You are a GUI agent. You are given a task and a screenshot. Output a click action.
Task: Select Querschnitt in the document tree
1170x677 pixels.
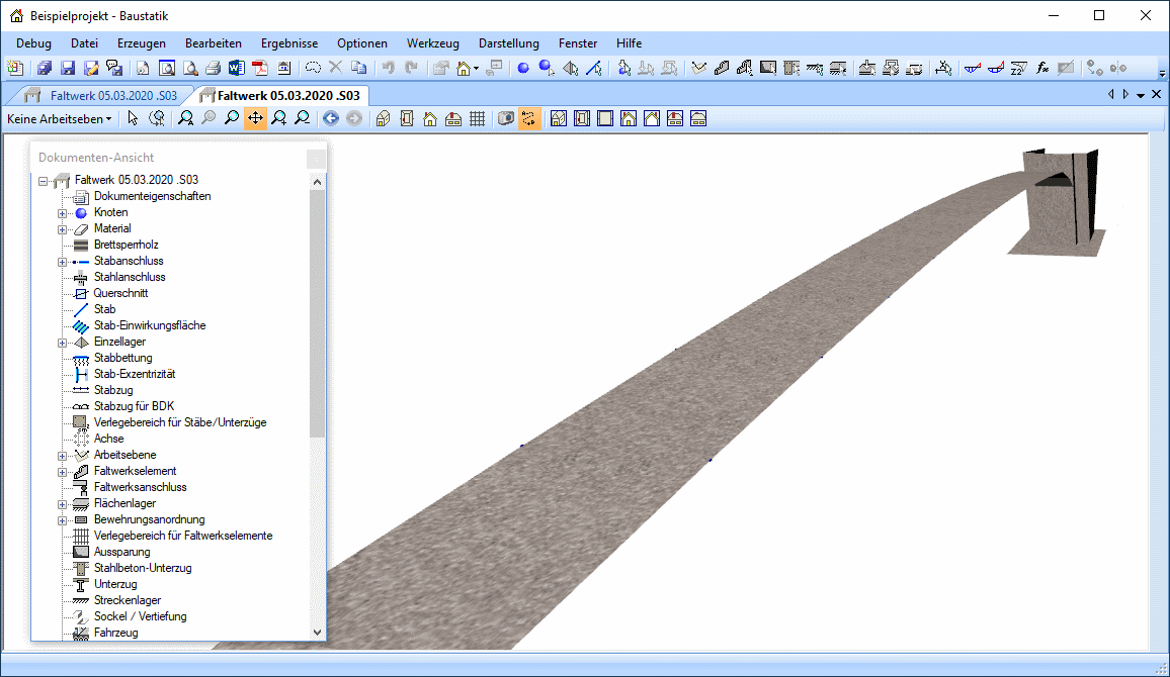point(120,293)
